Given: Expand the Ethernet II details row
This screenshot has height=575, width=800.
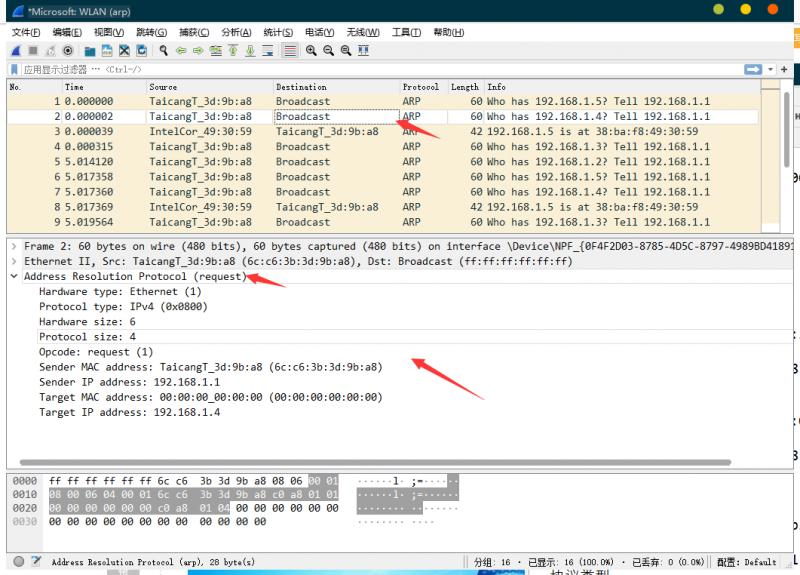Looking at the screenshot, I should click(x=14, y=261).
